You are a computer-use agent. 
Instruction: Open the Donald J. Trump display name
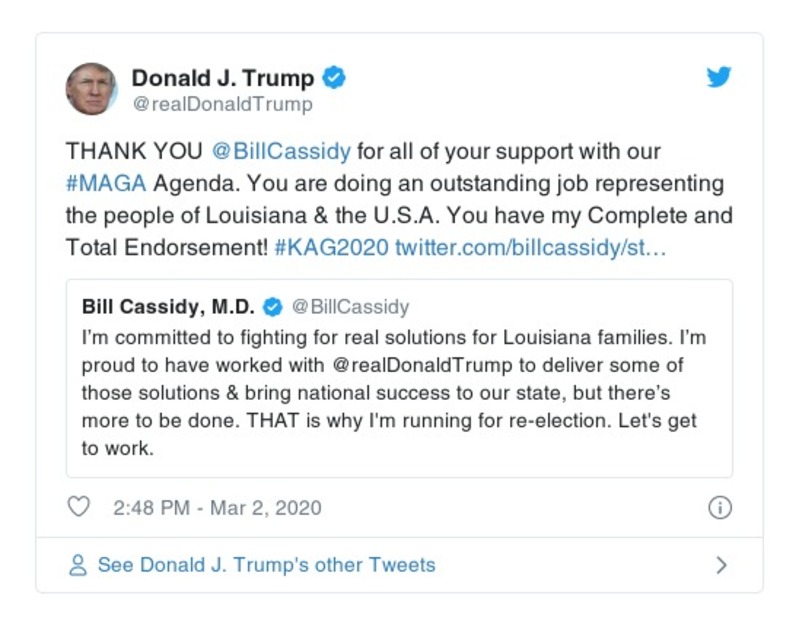(x=223, y=77)
